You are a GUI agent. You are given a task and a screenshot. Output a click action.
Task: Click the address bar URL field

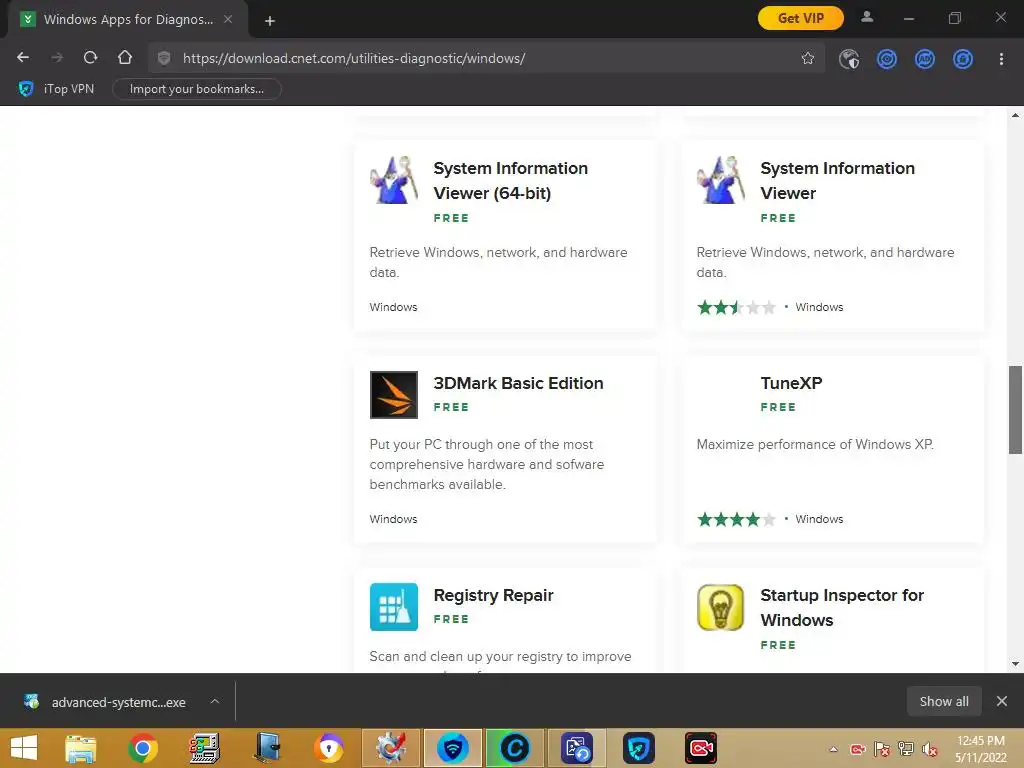[485, 58]
